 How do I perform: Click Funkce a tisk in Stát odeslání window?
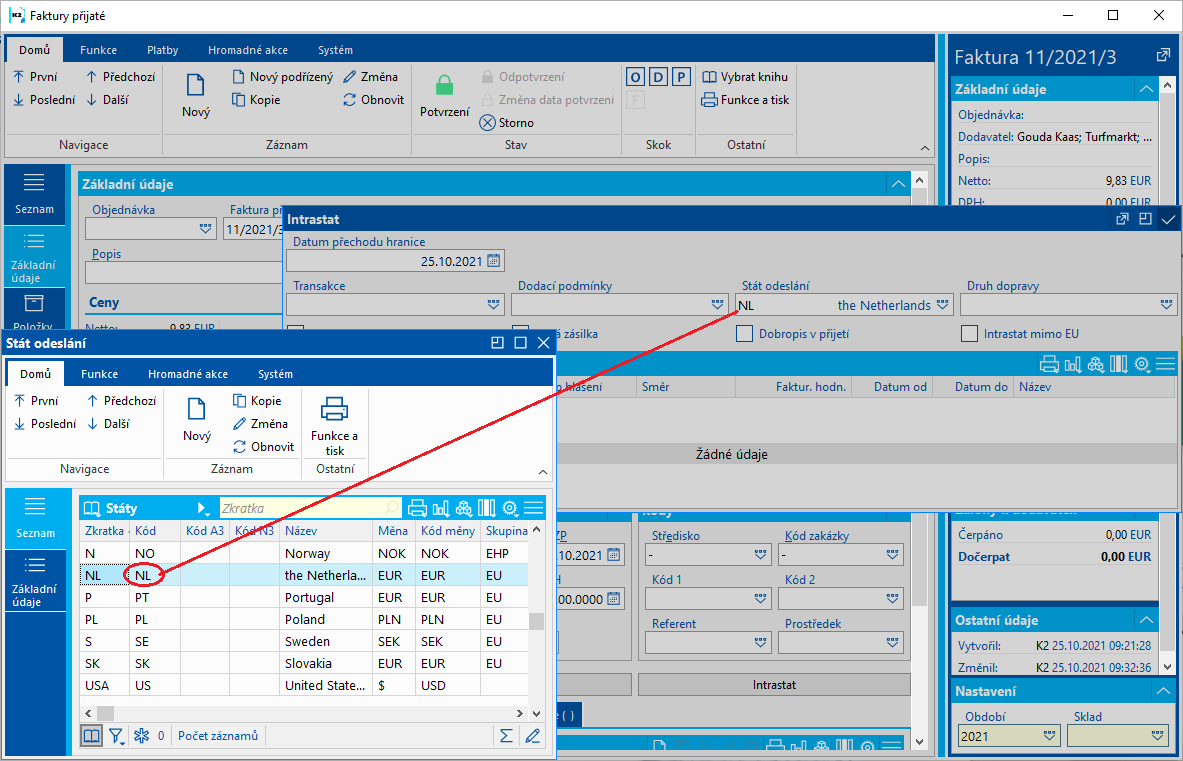tap(334, 425)
